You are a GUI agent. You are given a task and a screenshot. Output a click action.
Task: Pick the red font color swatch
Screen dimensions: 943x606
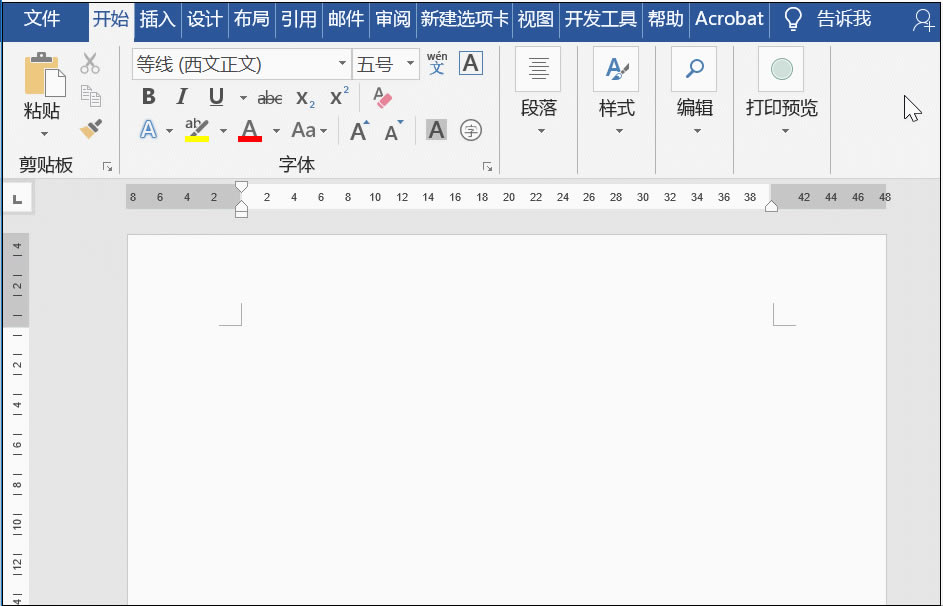[250, 130]
